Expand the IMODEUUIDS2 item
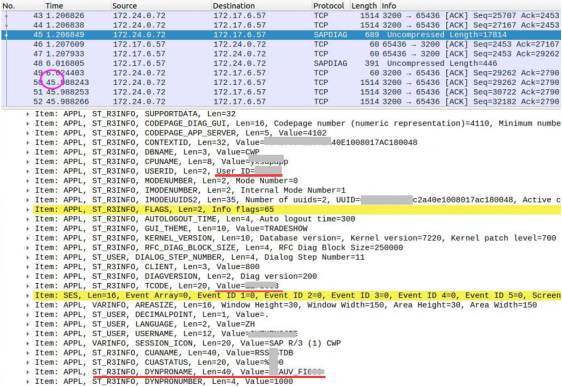 28,200
